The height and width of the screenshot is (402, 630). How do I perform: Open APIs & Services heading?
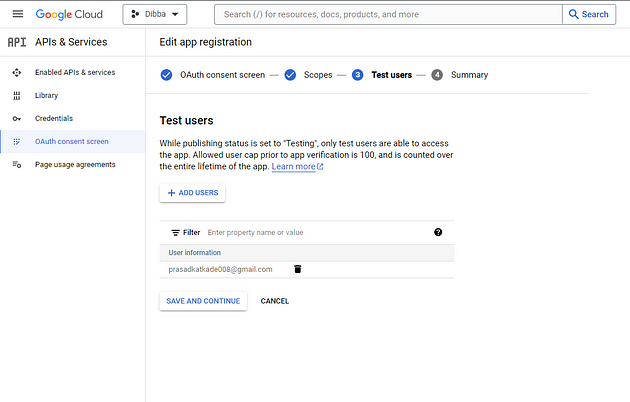click(71, 42)
